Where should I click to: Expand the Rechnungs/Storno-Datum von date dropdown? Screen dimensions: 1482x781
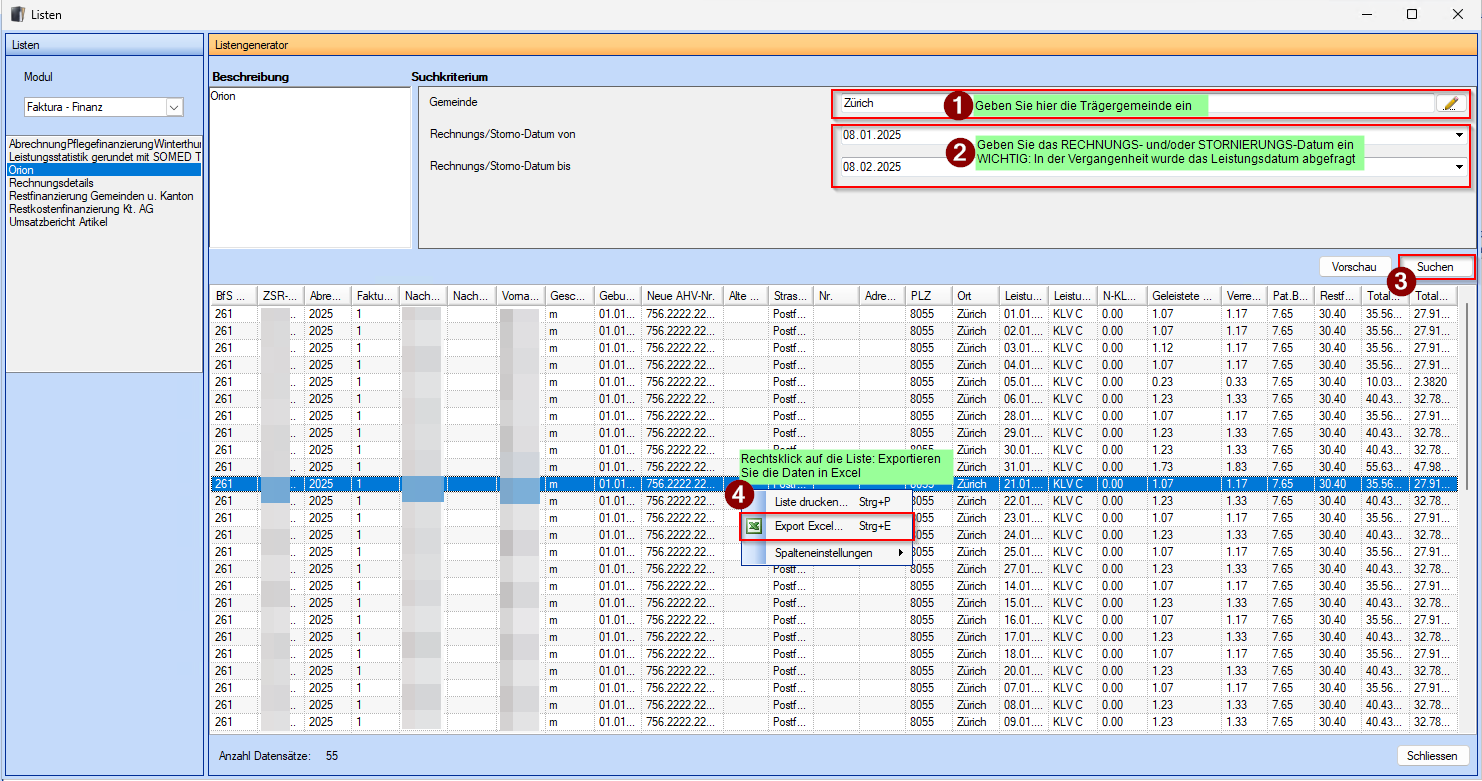pos(1459,135)
